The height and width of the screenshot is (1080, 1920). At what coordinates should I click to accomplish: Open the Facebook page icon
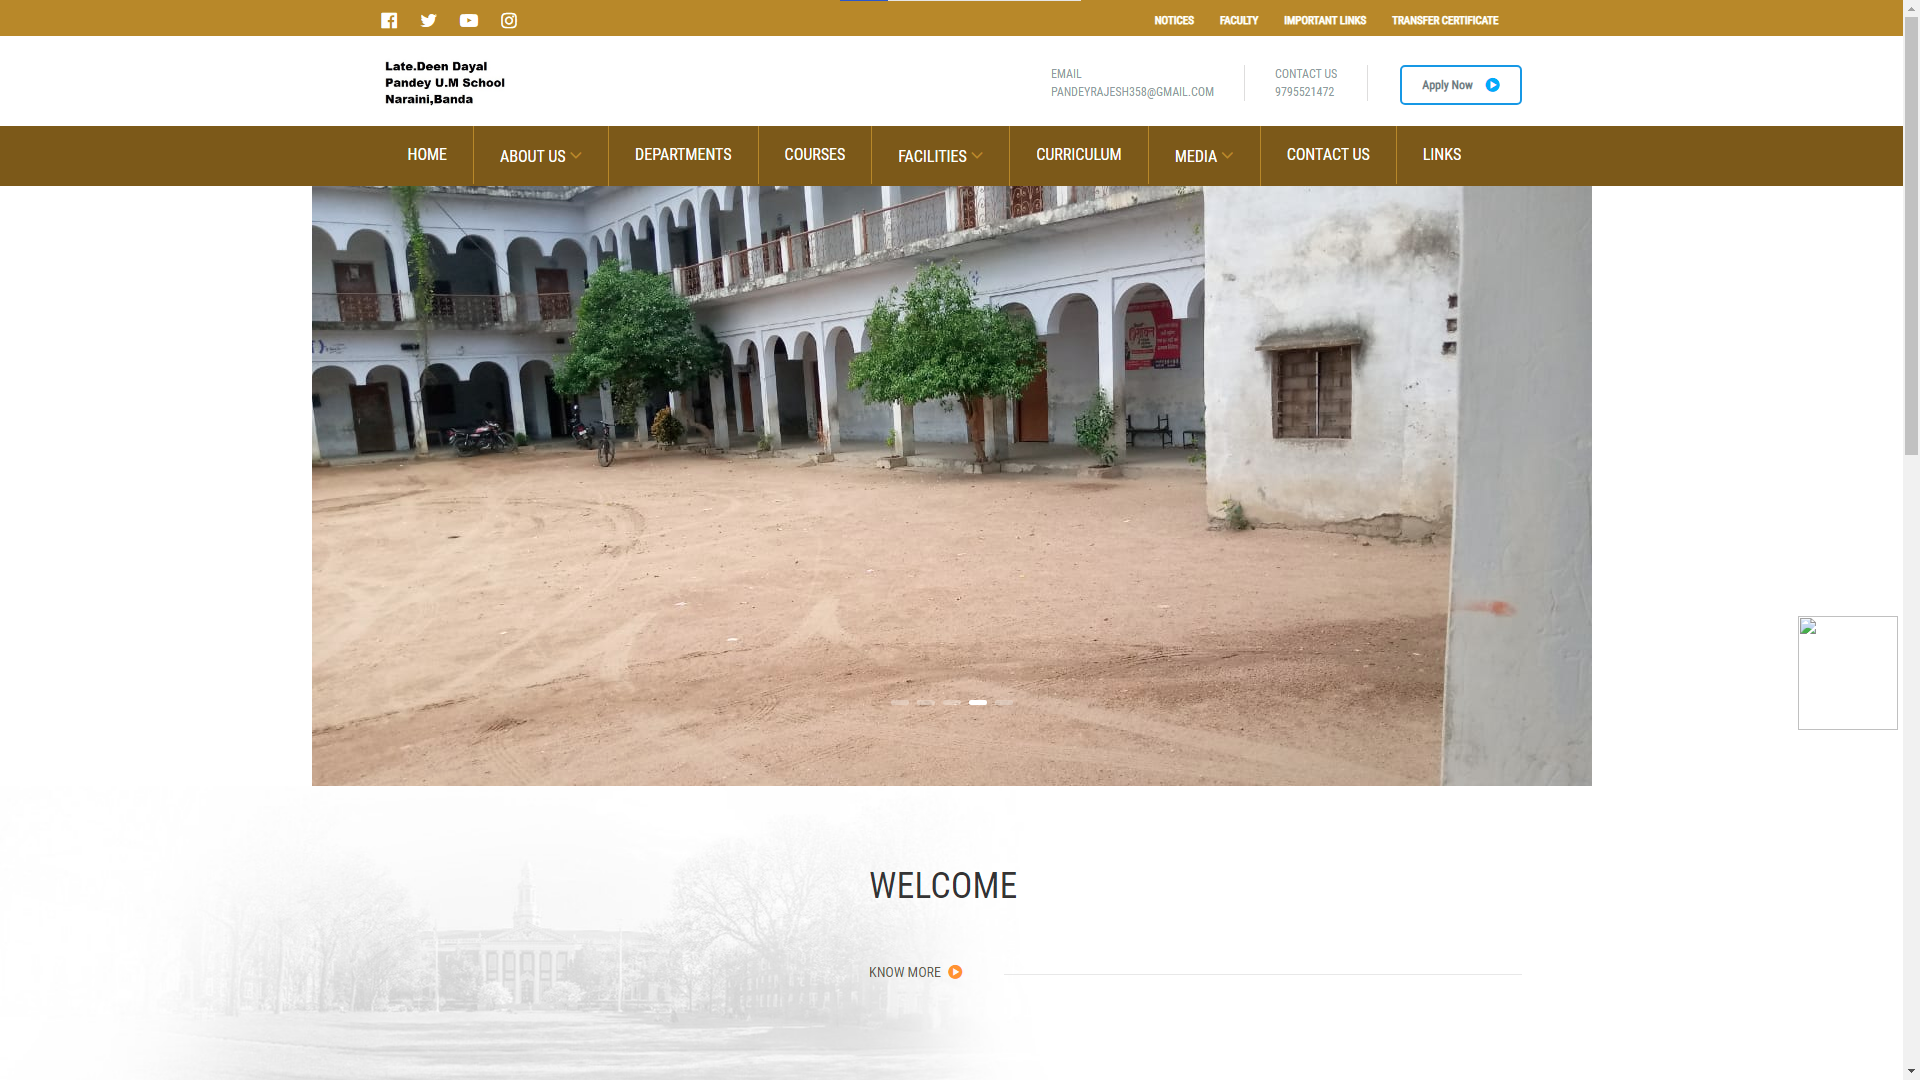[389, 20]
